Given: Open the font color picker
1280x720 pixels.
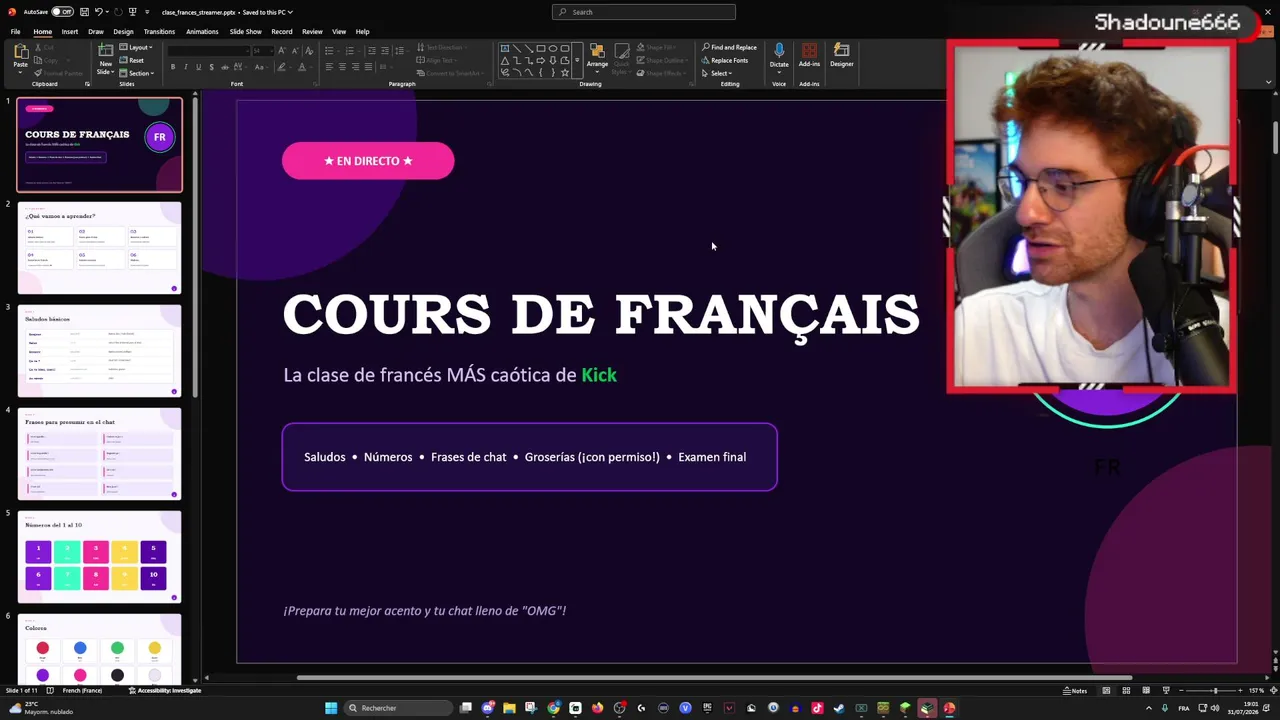Looking at the screenshot, I should pos(304,67).
